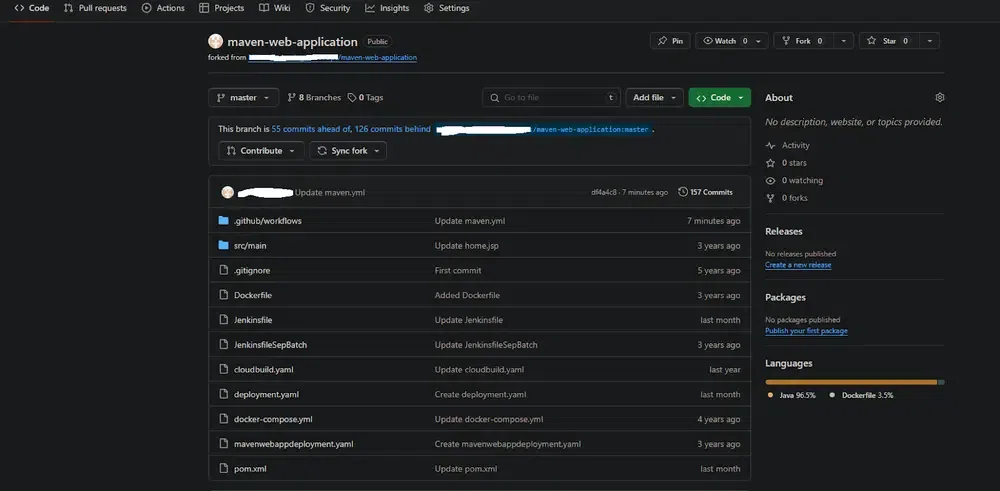Focus the Go to file search field
Screen dimensions: 1000x491
coord(551,98)
